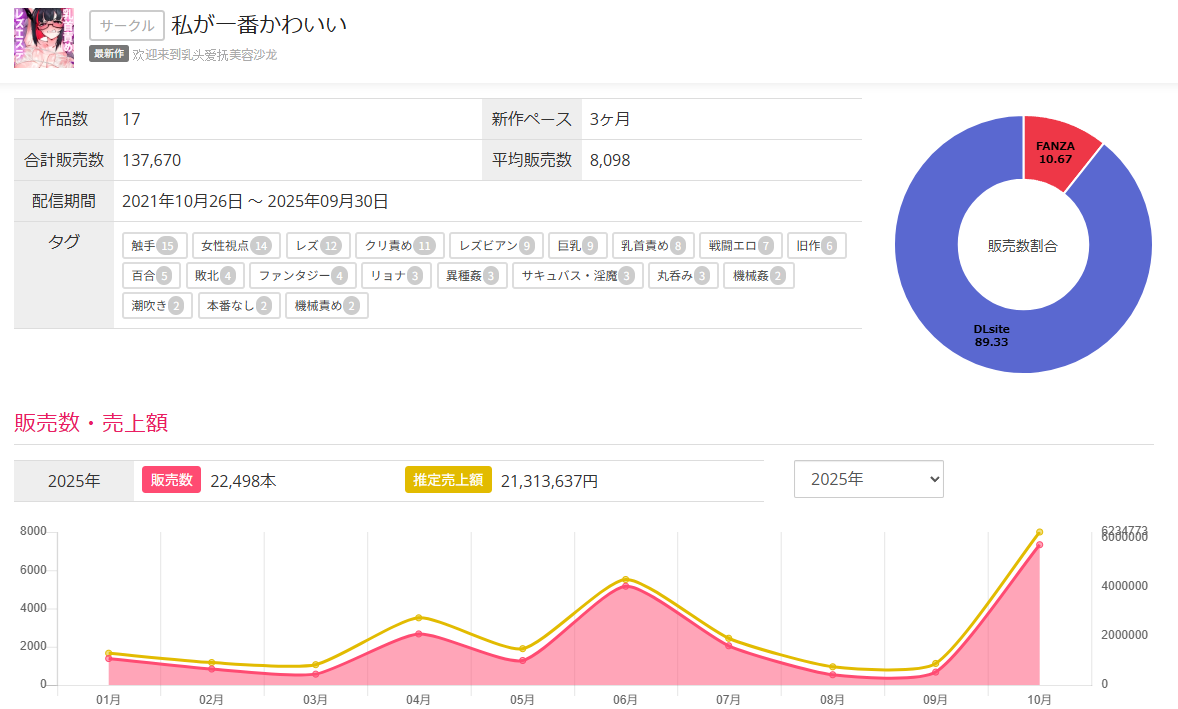This screenshot has height=709, width=1178.
Task: Click the June peak data point on chart
Action: pyautogui.click(x=626, y=586)
